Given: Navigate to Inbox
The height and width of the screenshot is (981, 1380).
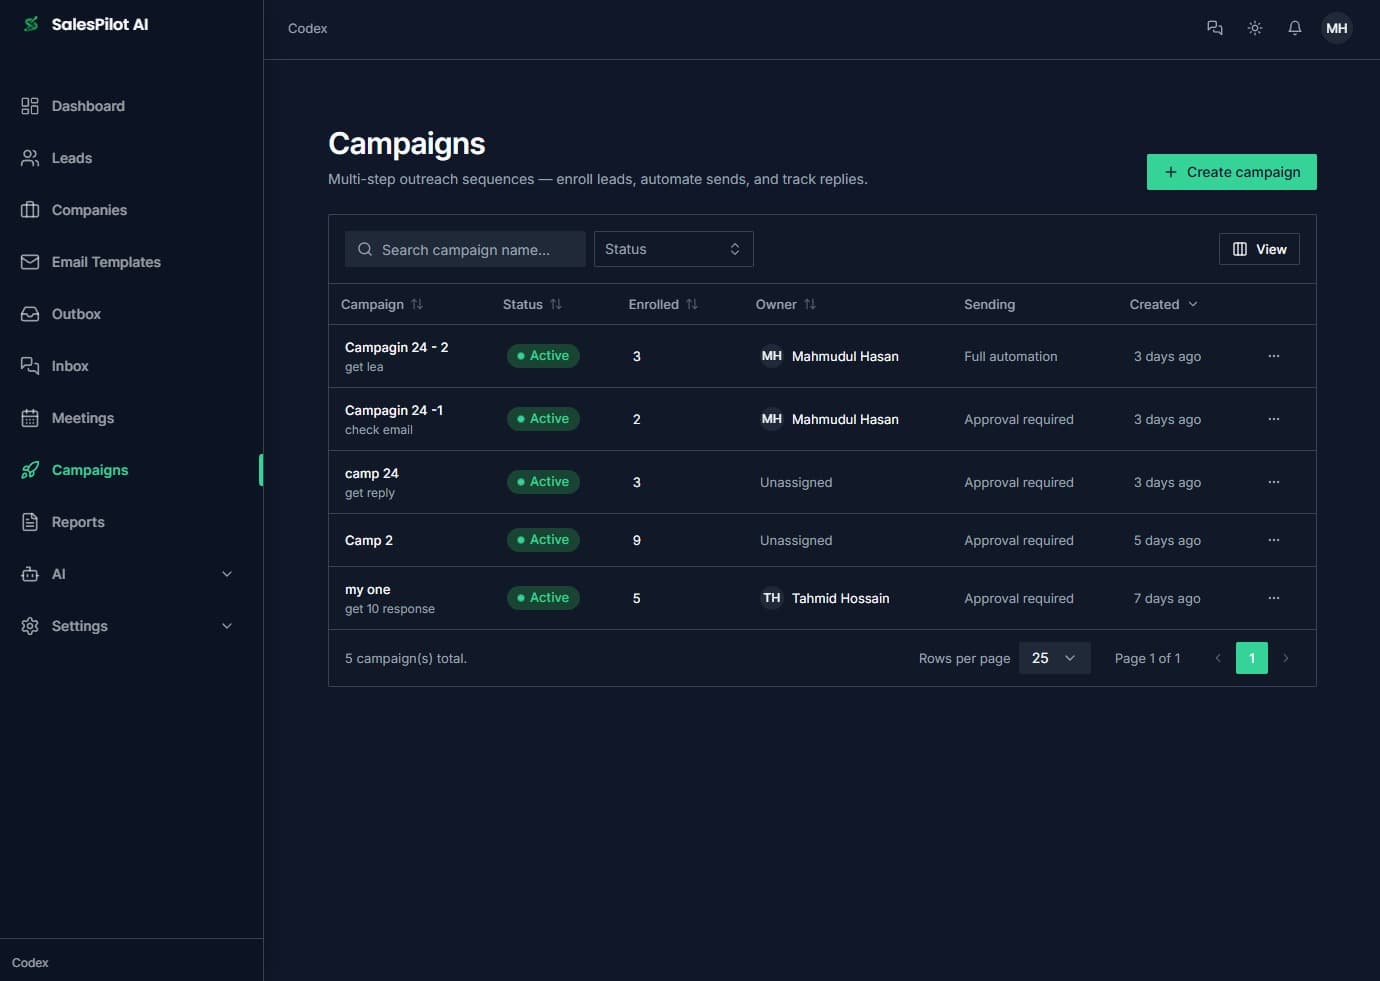Looking at the screenshot, I should point(70,366).
